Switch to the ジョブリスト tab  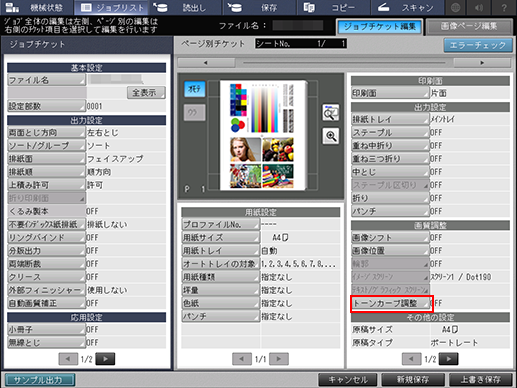tap(112, 7)
